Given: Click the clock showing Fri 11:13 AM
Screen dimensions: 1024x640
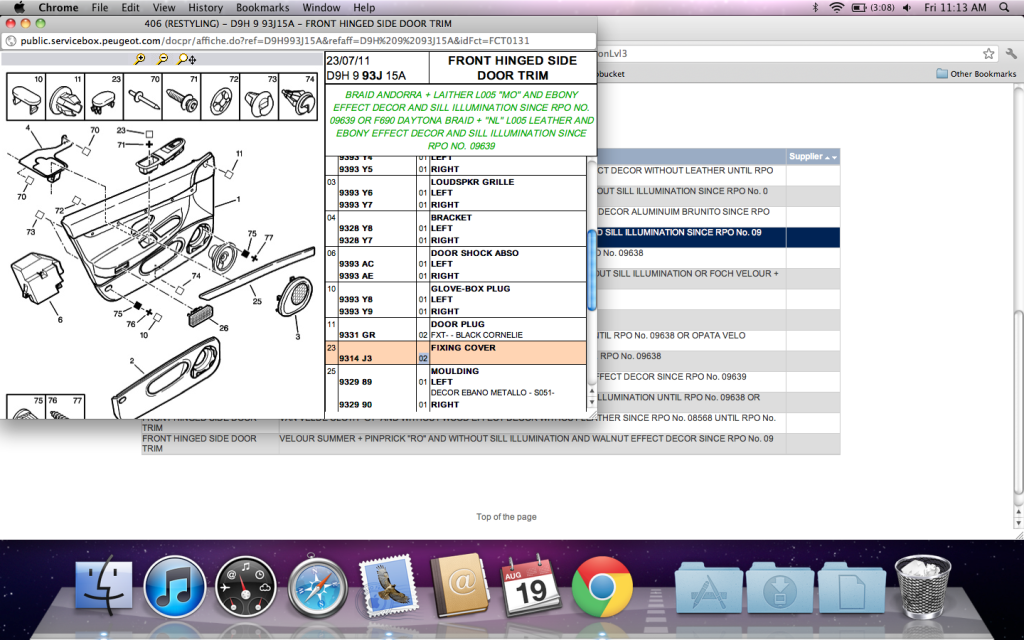Looking at the screenshot, I should tap(955, 8).
